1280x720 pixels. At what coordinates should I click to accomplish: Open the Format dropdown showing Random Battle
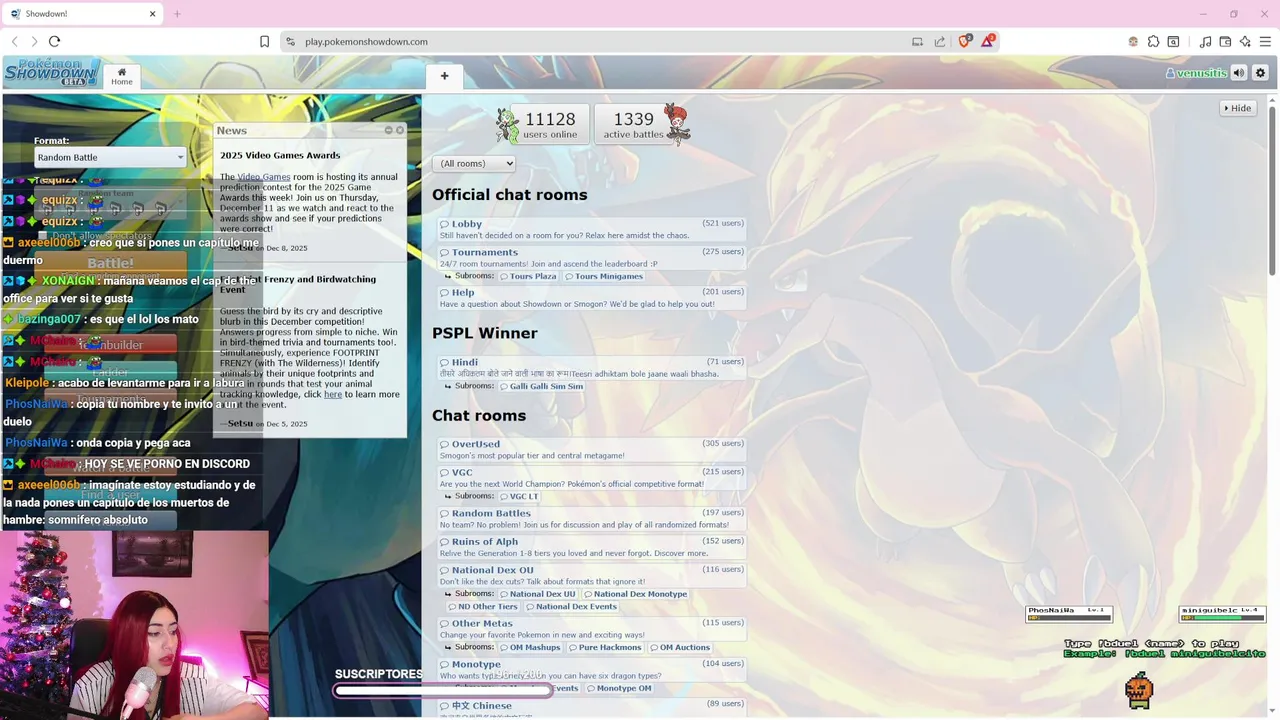[x=110, y=157]
